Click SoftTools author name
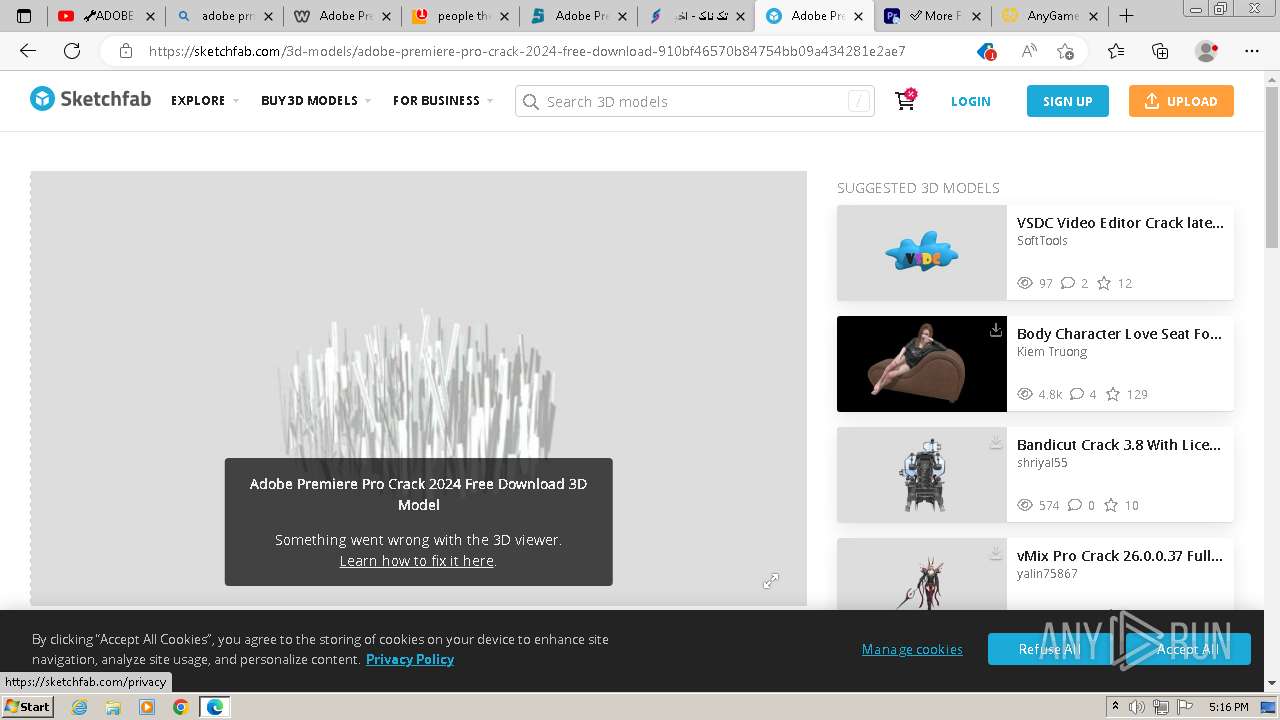 (1042, 241)
